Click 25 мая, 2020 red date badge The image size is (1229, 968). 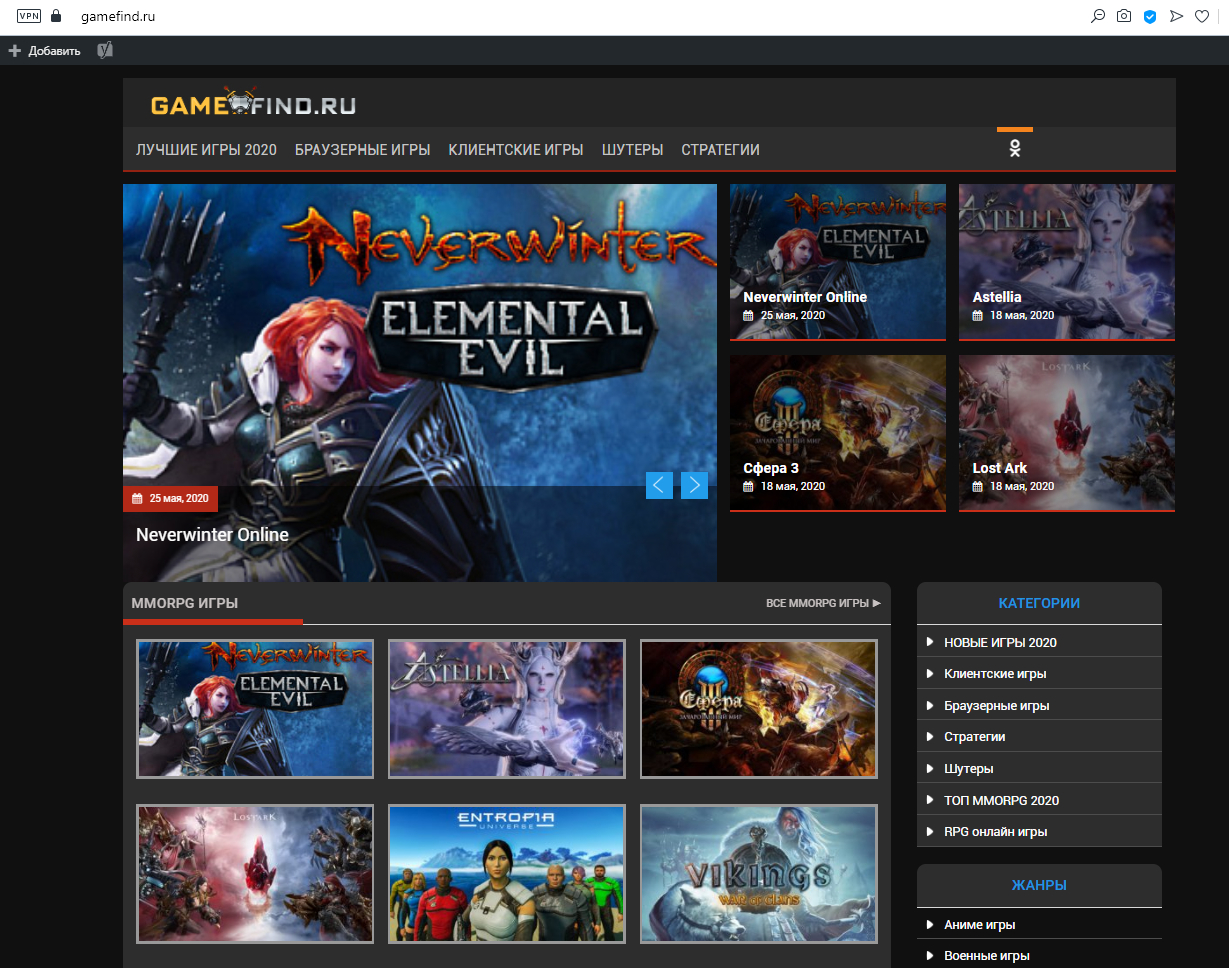coord(170,498)
